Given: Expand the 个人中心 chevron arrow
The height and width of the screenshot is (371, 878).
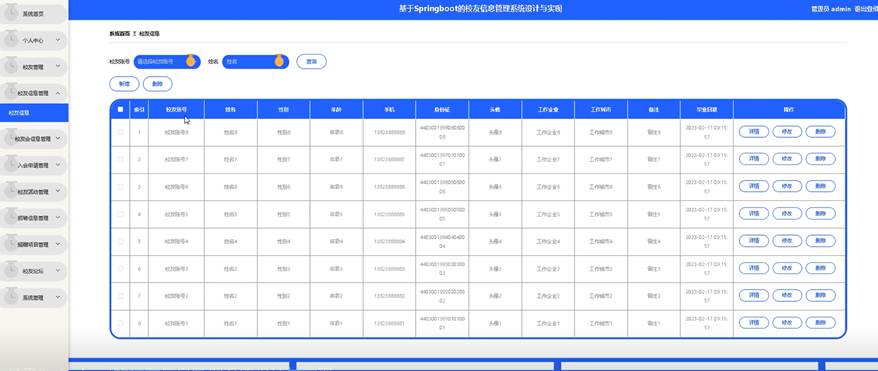Looking at the screenshot, I should [57, 40].
